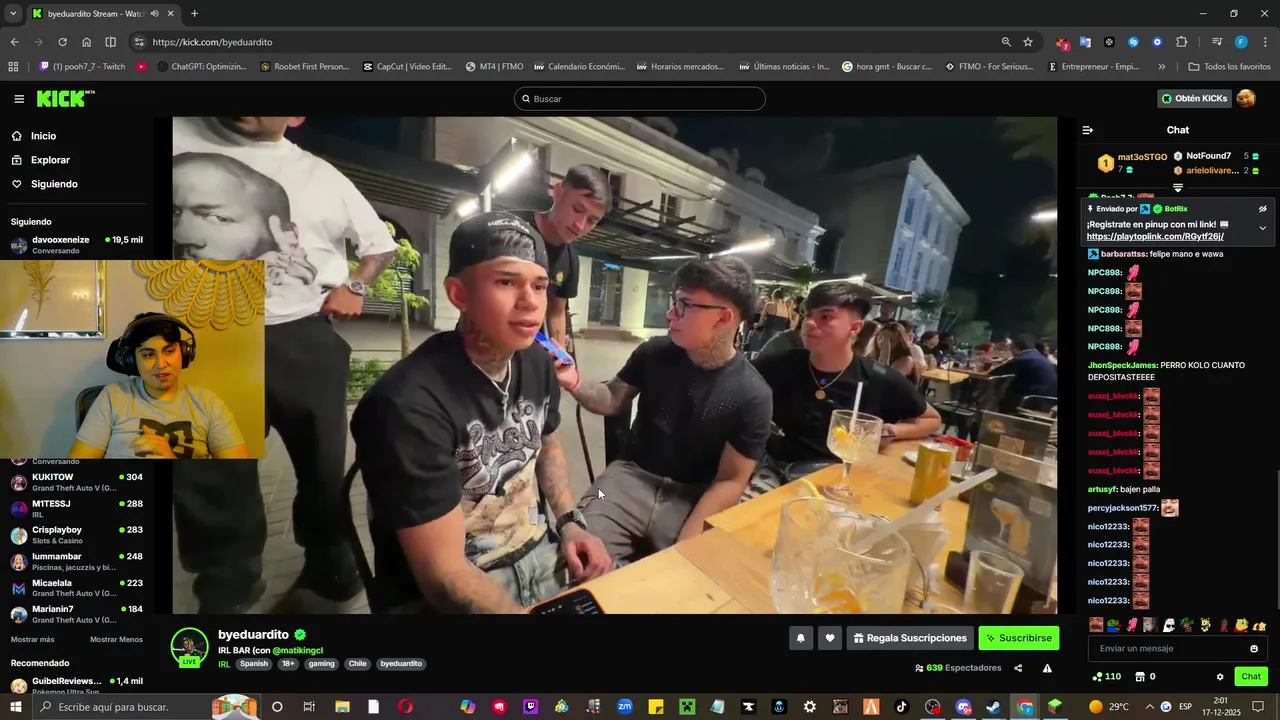Click the byeduardito live avatar
Viewport: 1280px width, 720px height.
(189, 647)
